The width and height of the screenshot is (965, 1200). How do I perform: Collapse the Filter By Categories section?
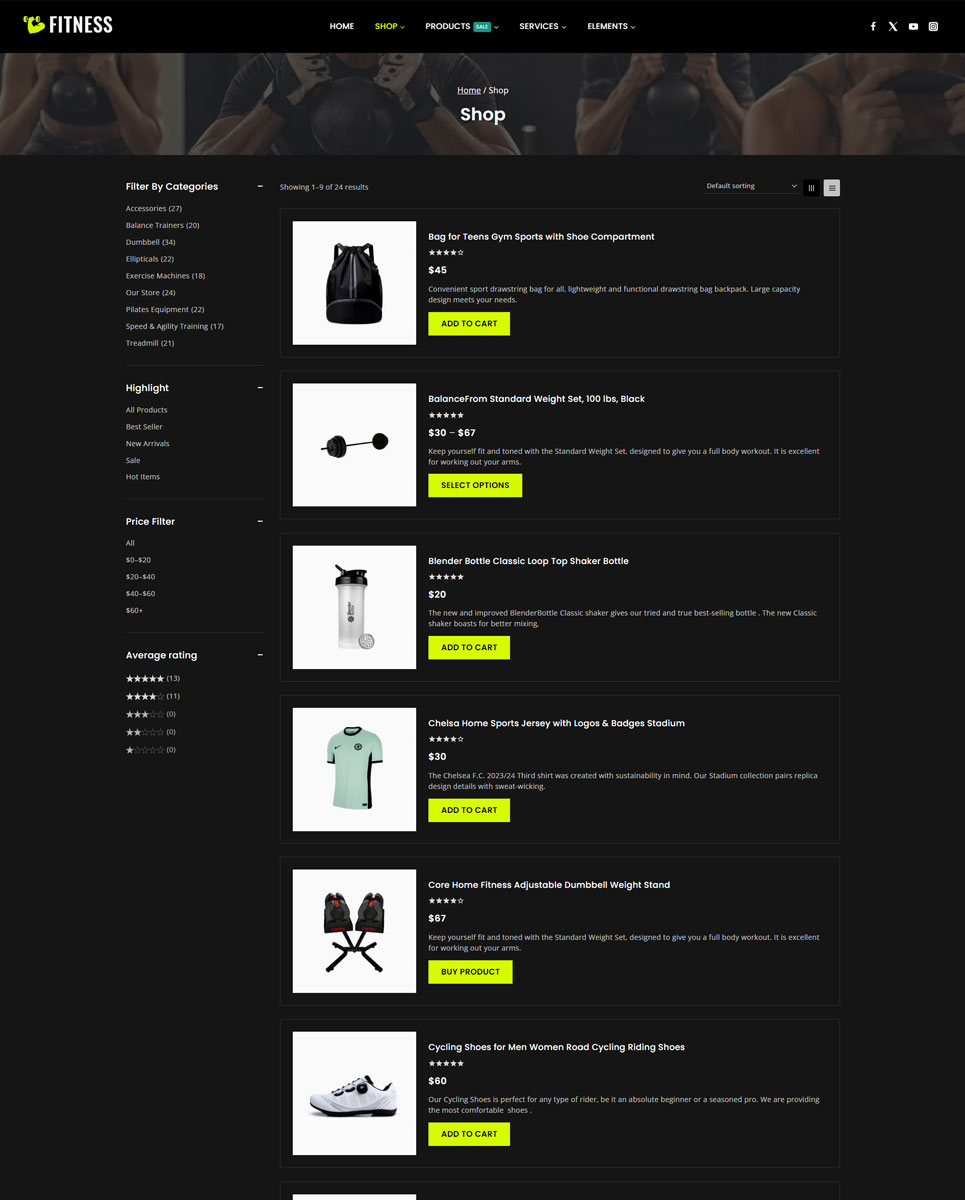[260, 186]
